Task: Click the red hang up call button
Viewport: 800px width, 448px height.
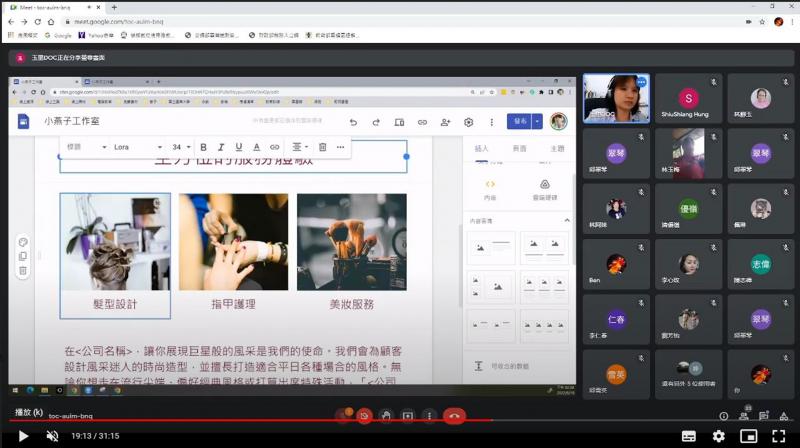Action: (454, 416)
